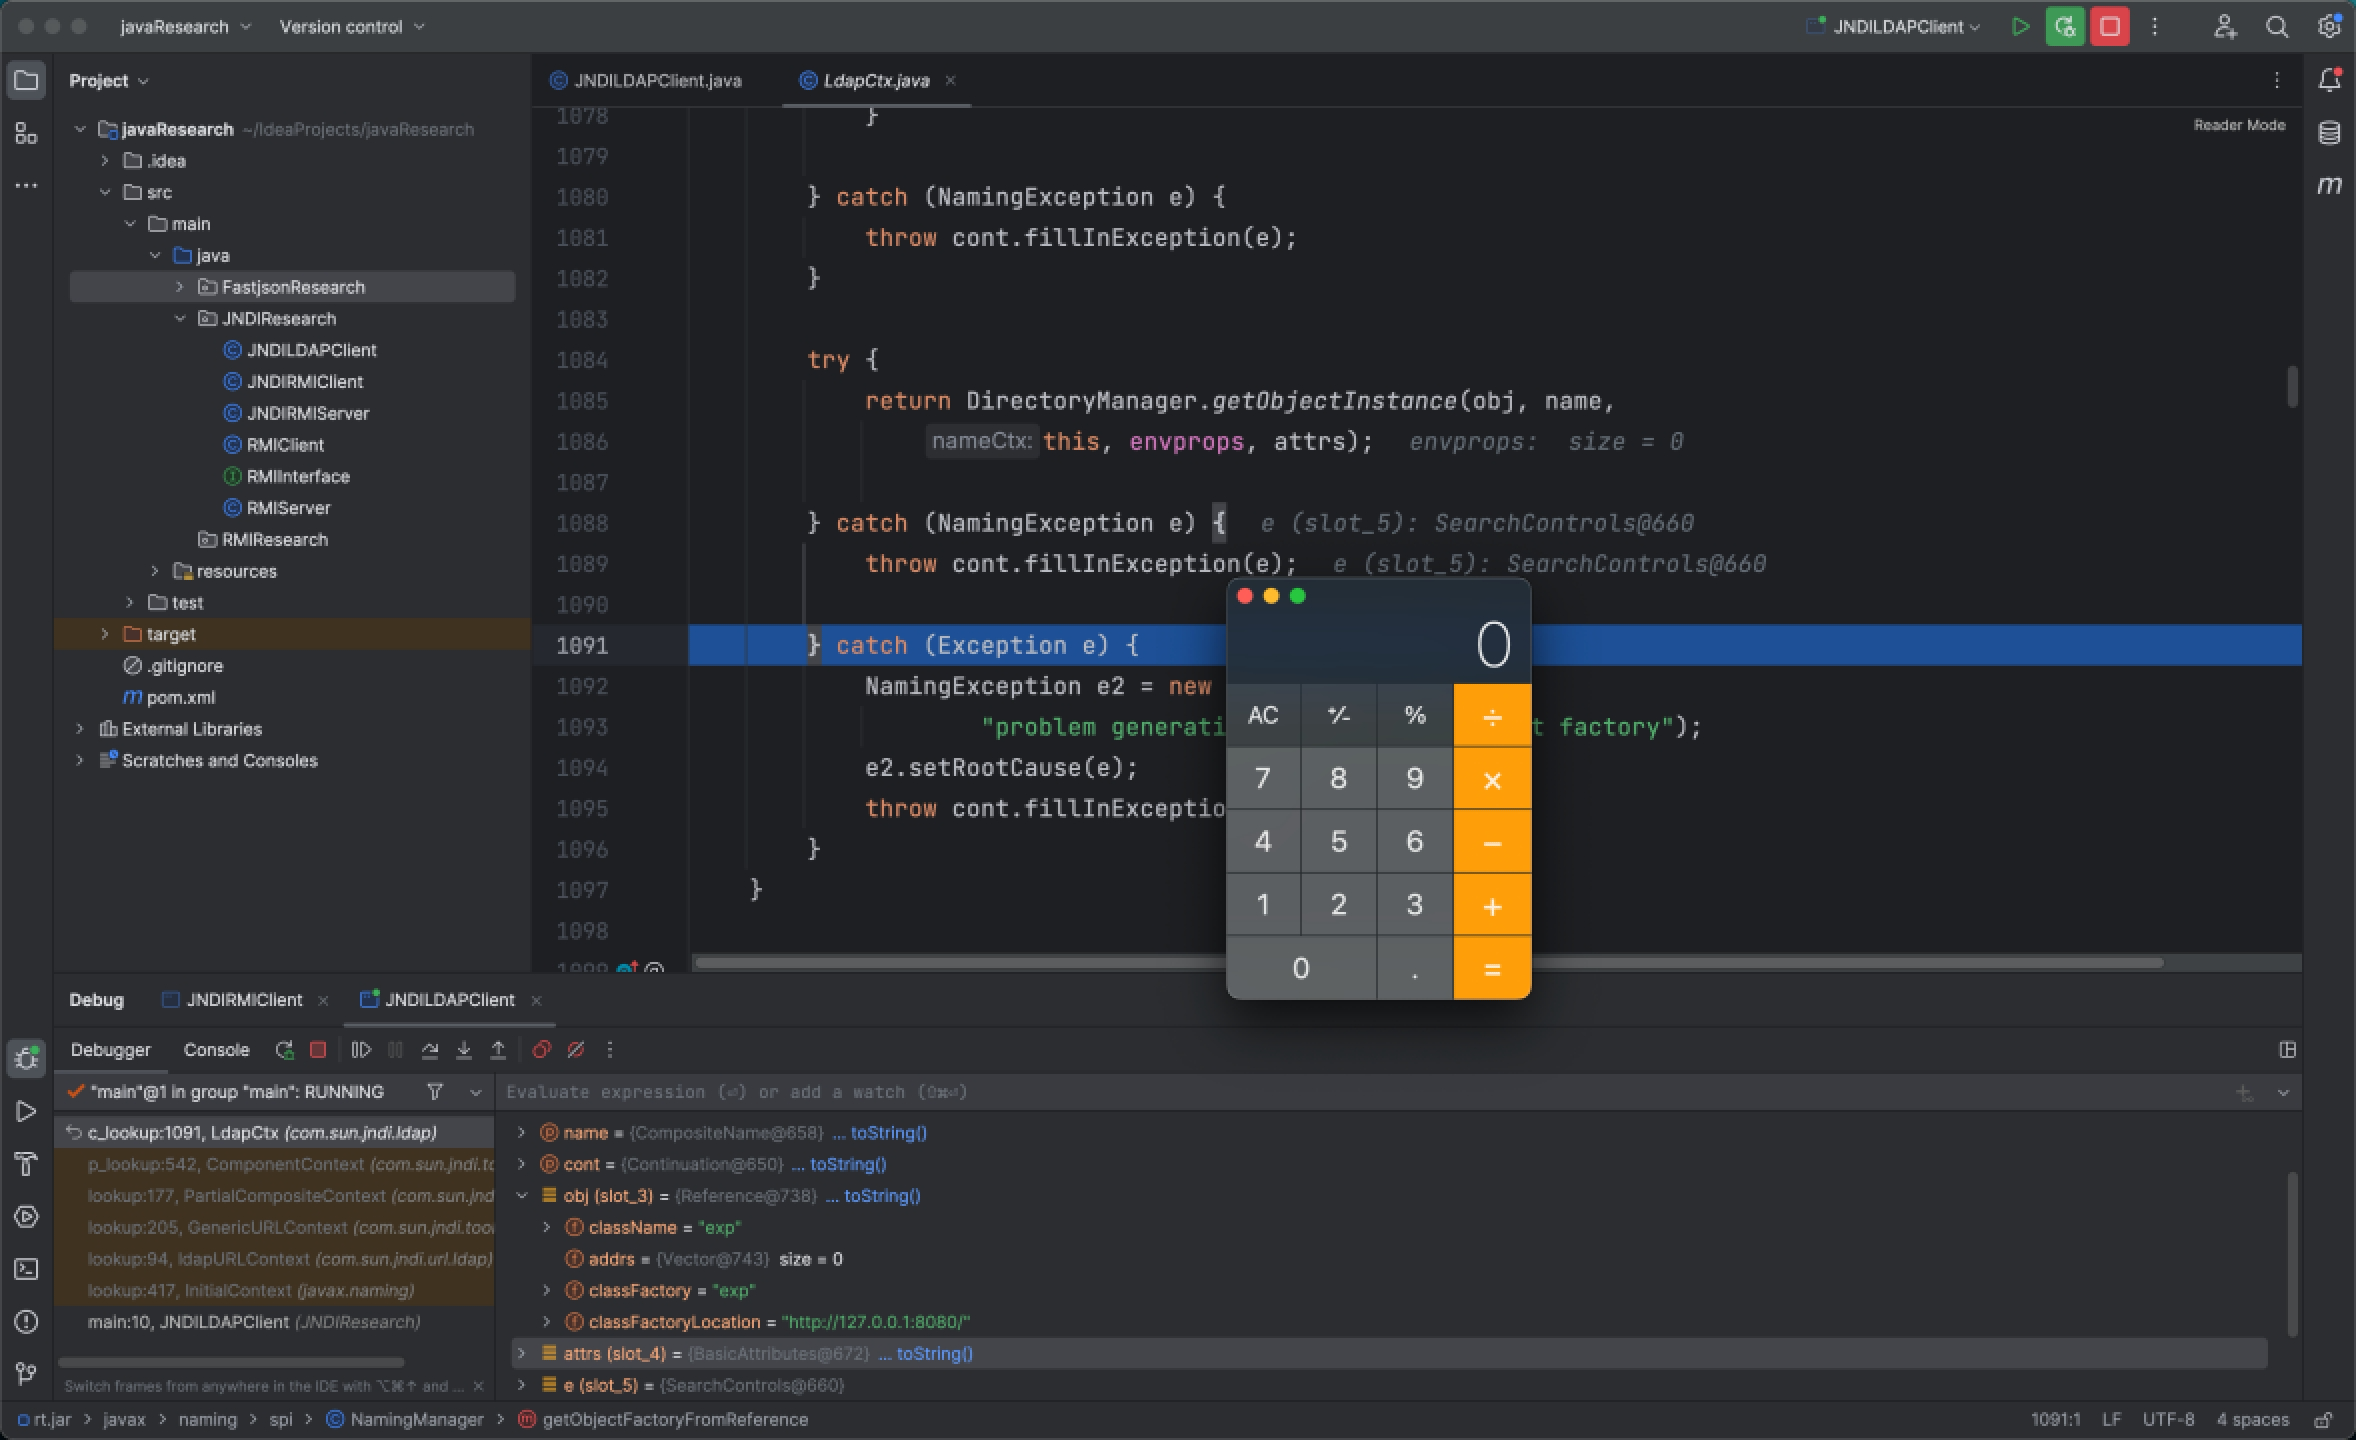Close the LdapCtx.java editor tab

[x=950, y=81]
